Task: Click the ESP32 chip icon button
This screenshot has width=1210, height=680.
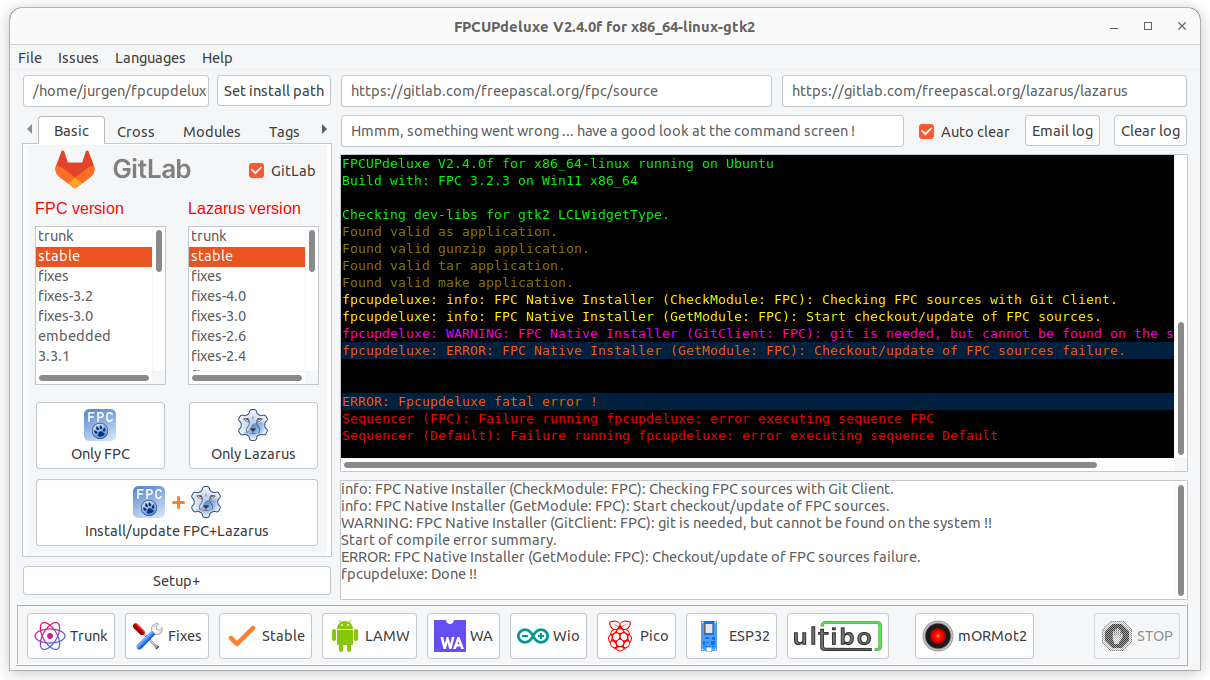Action: pos(734,636)
